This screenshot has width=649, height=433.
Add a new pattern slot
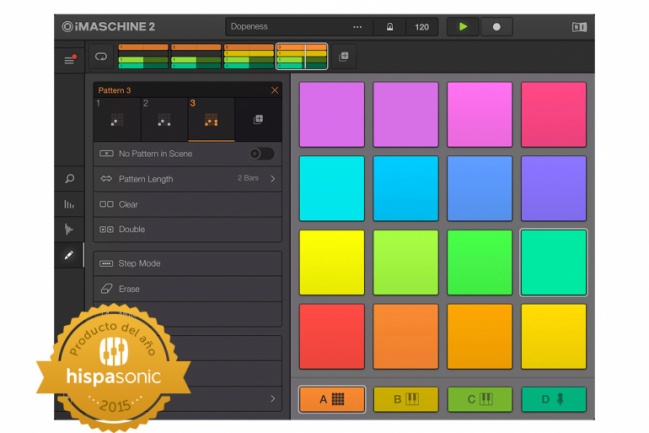258,119
